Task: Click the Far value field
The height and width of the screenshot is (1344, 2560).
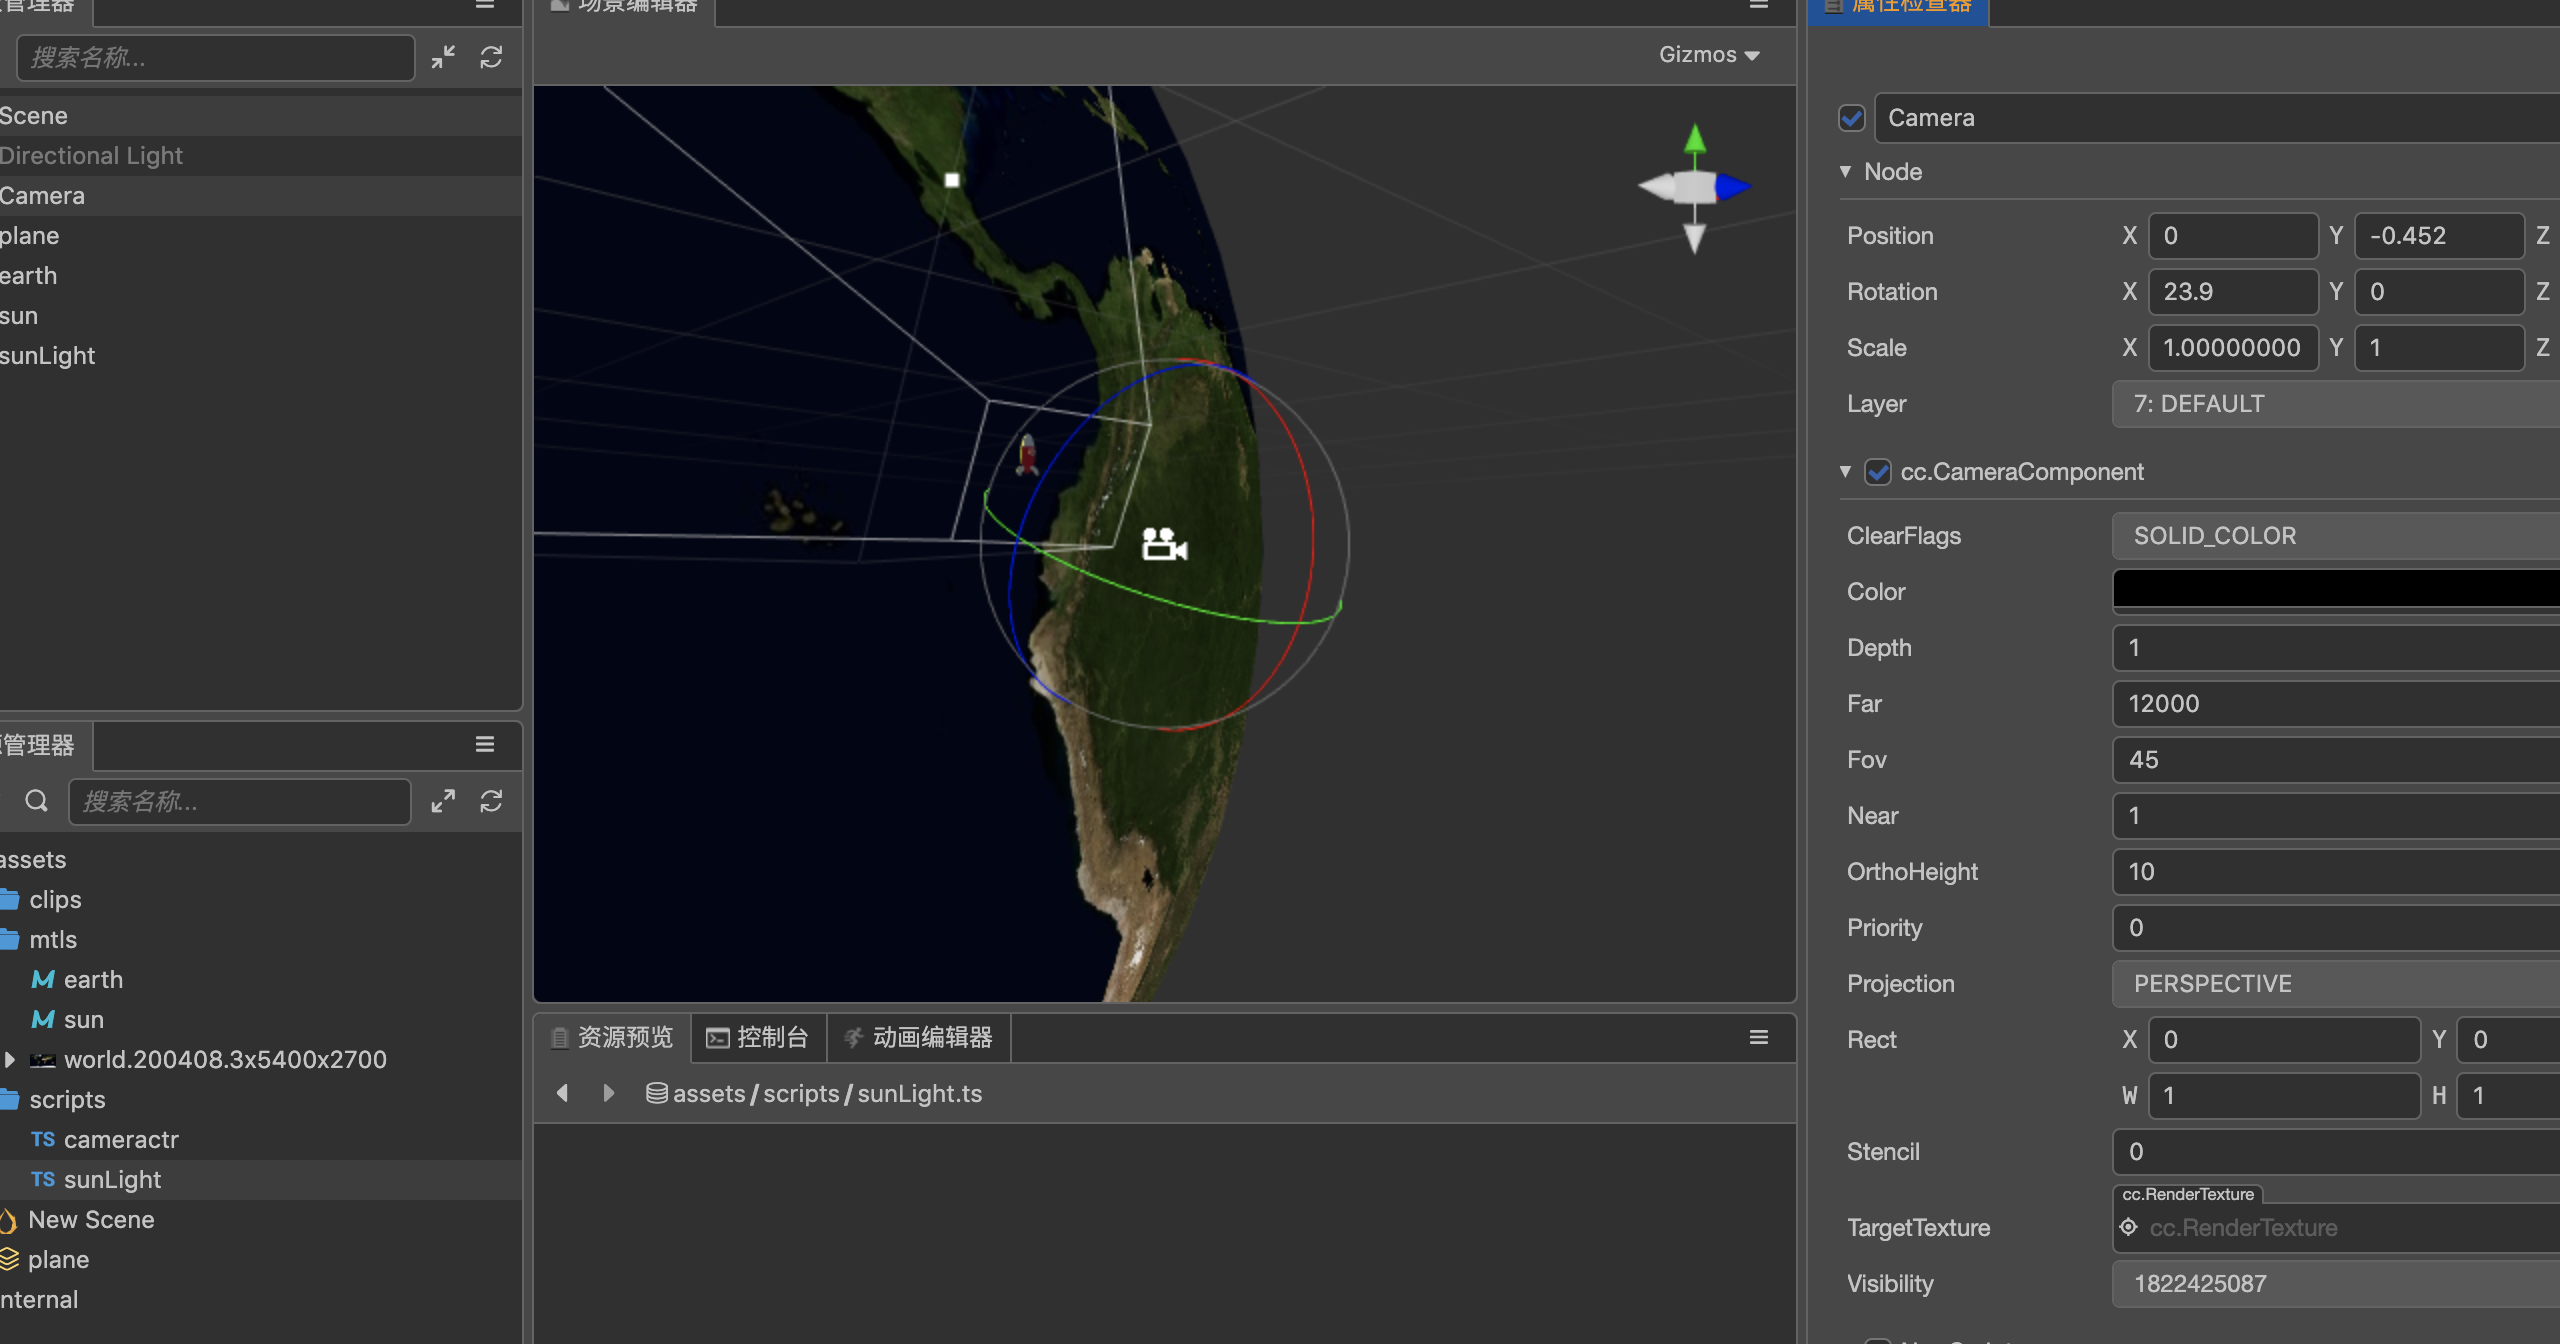Action: (x=2336, y=704)
